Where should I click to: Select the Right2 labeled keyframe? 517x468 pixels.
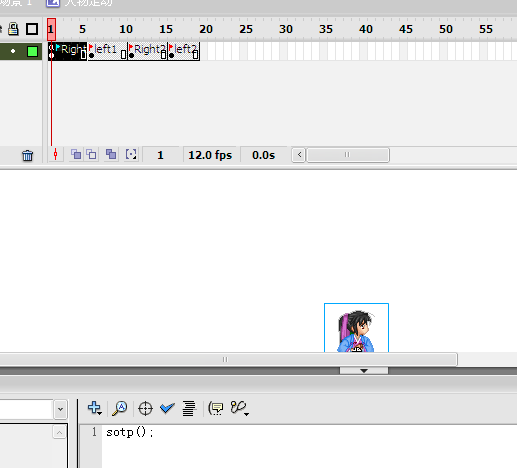coord(147,51)
